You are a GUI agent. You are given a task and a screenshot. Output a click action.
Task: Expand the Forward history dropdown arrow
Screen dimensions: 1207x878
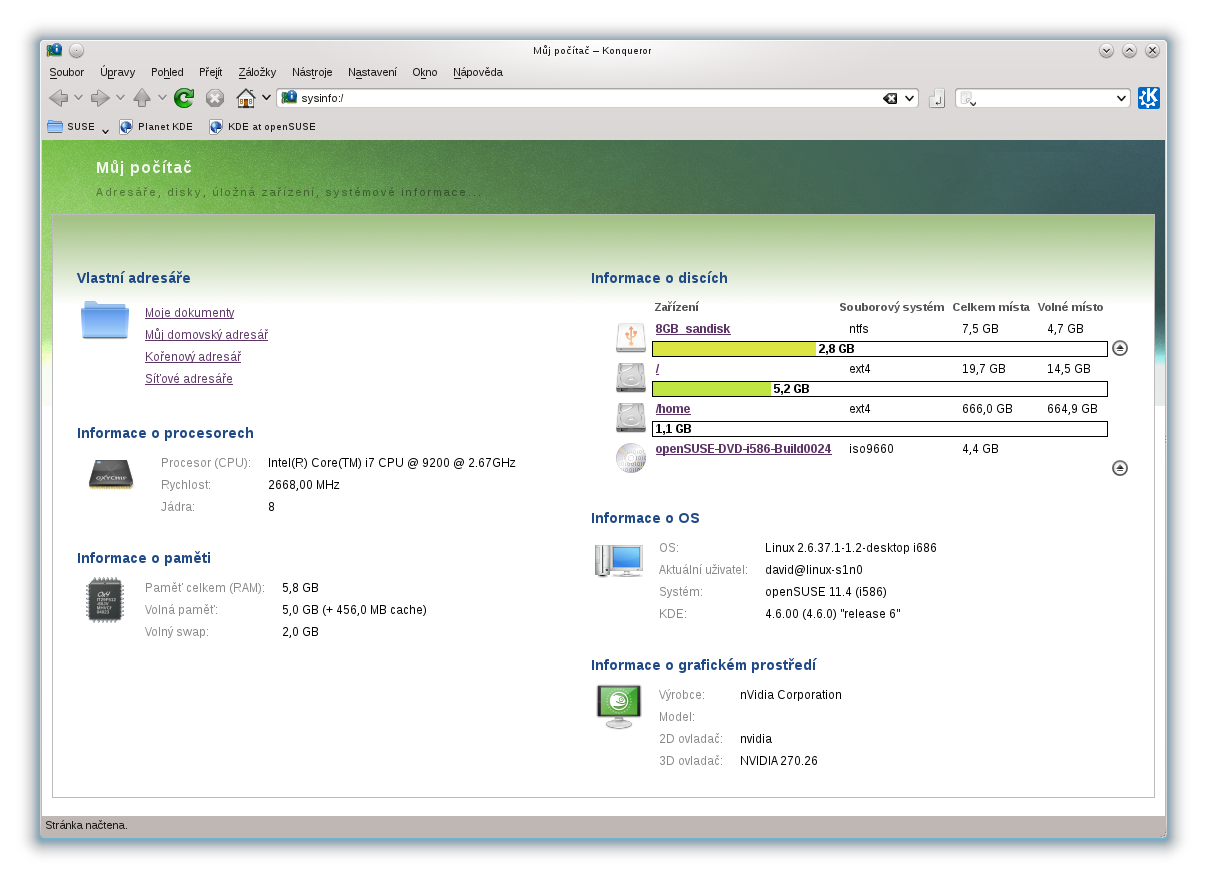pyautogui.click(x=120, y=98)
